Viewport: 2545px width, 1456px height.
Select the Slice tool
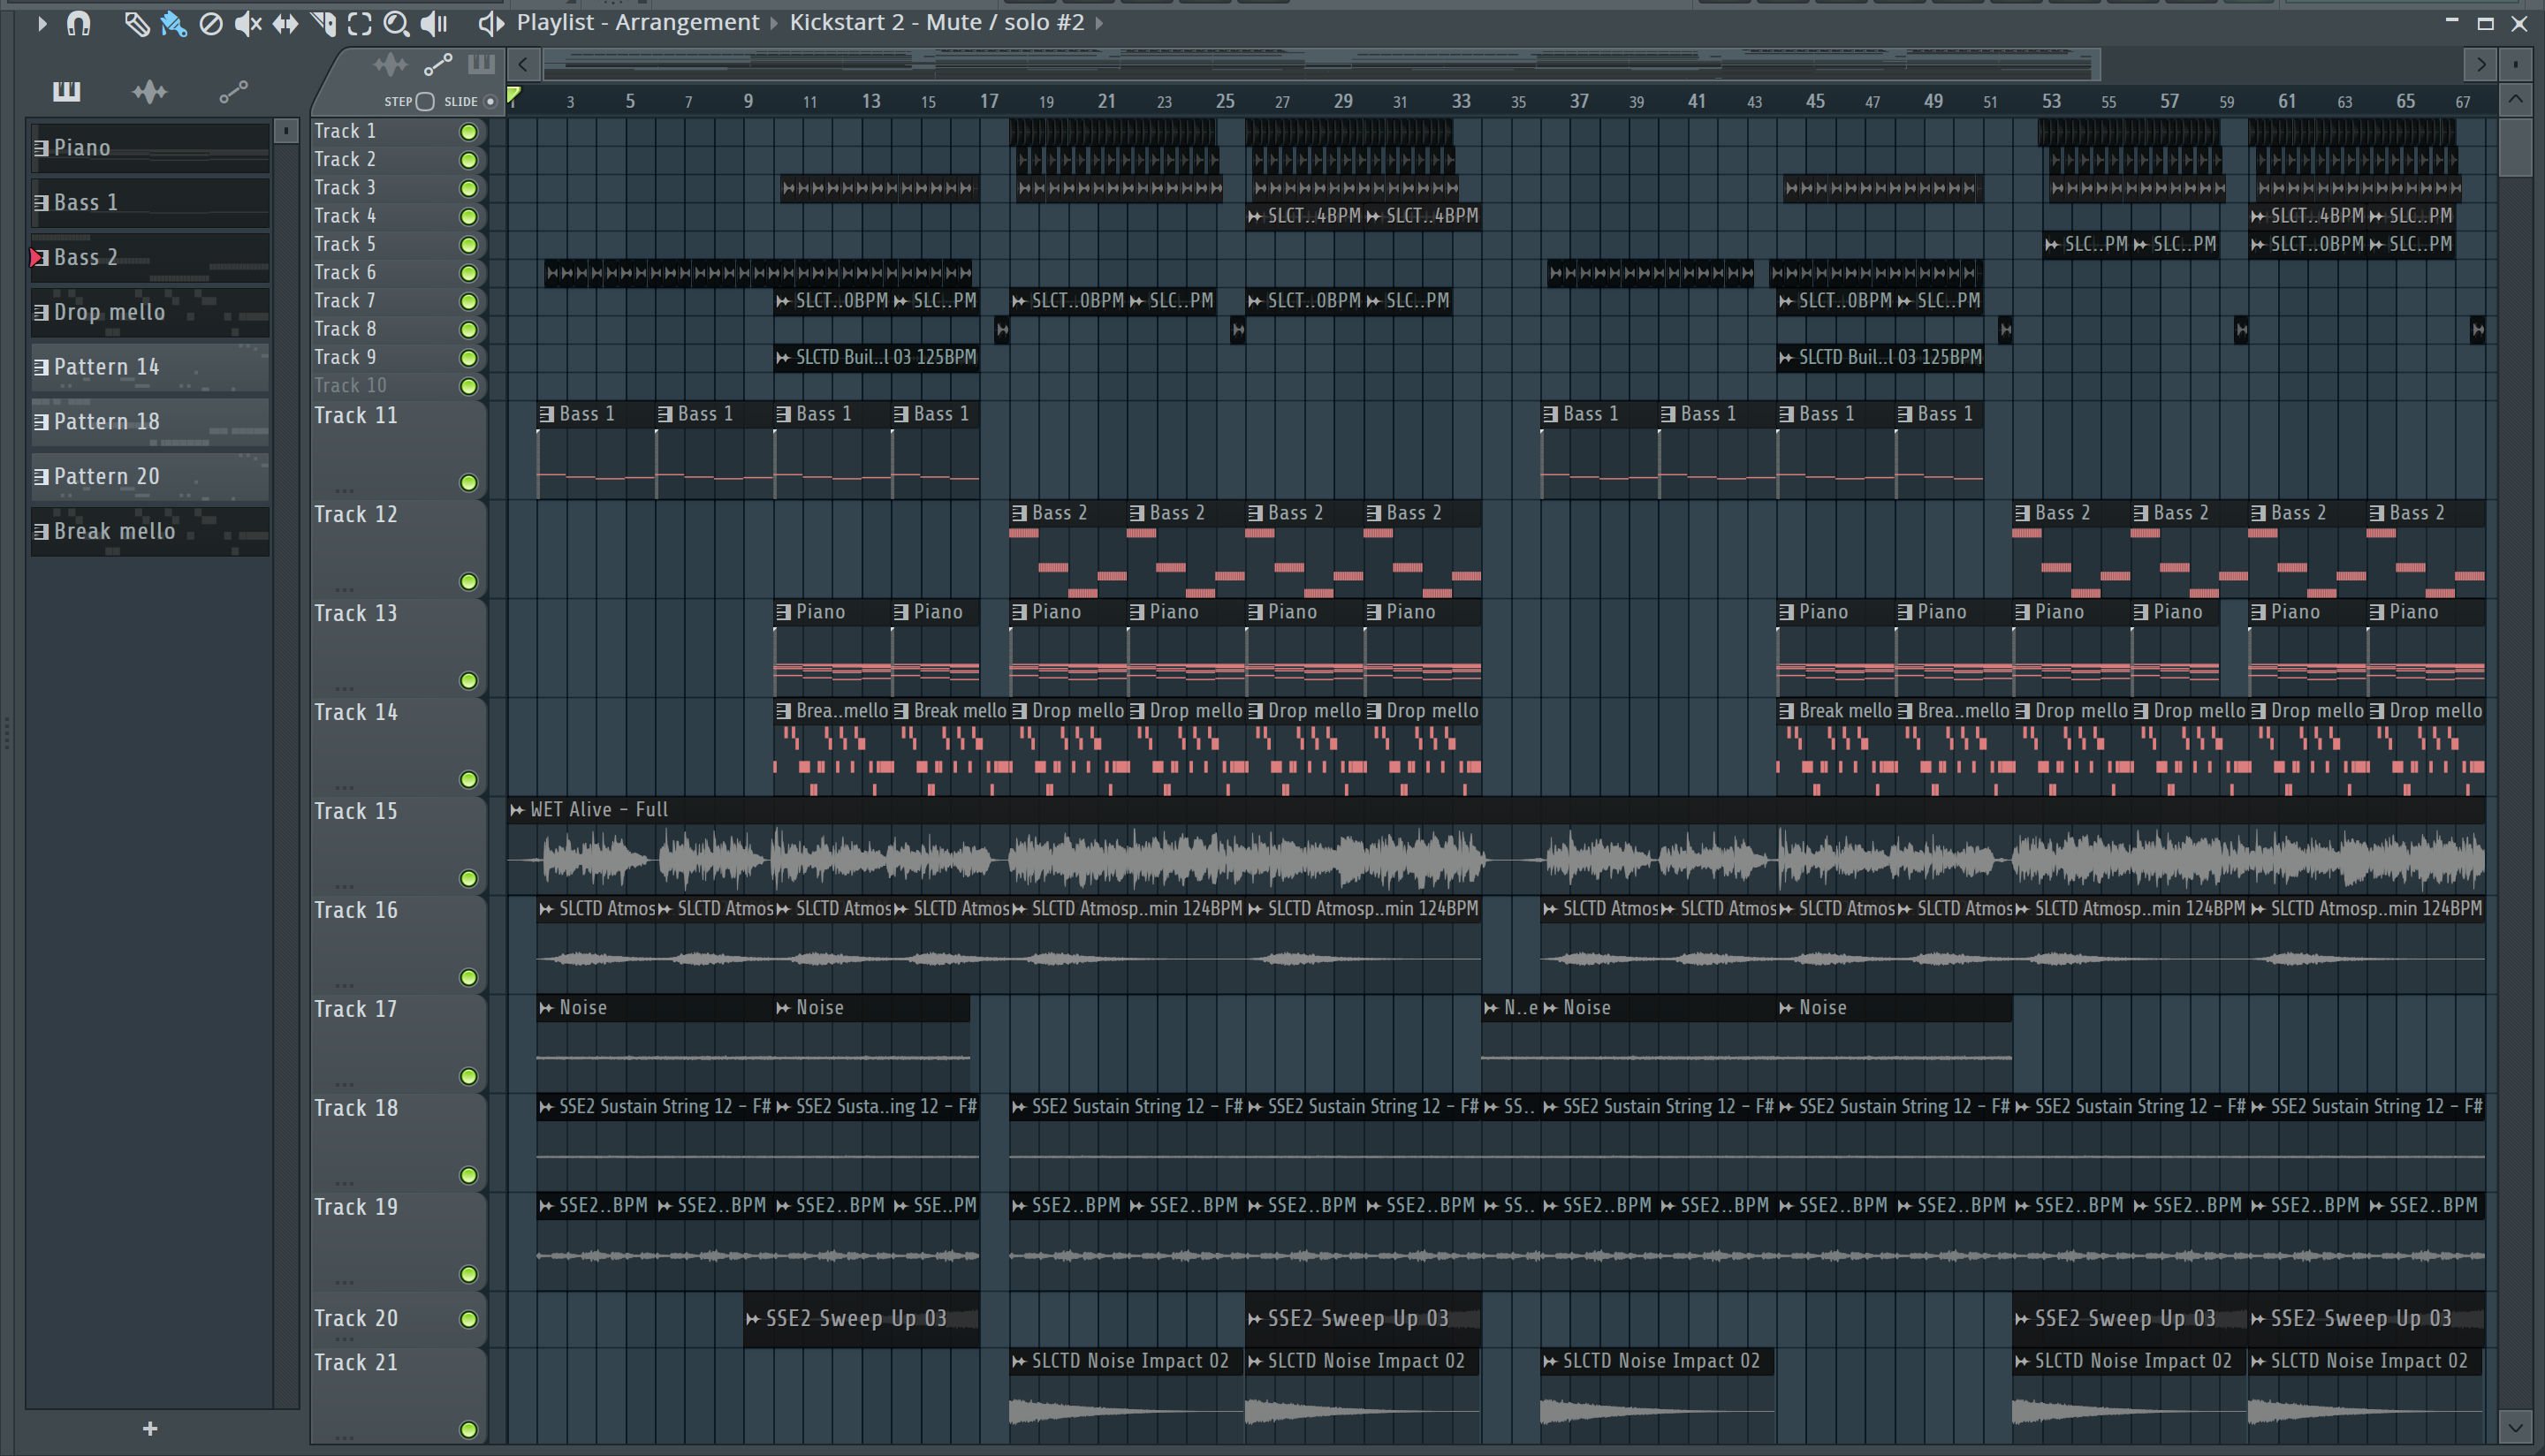pyautogui.click(x=323, y=23)
